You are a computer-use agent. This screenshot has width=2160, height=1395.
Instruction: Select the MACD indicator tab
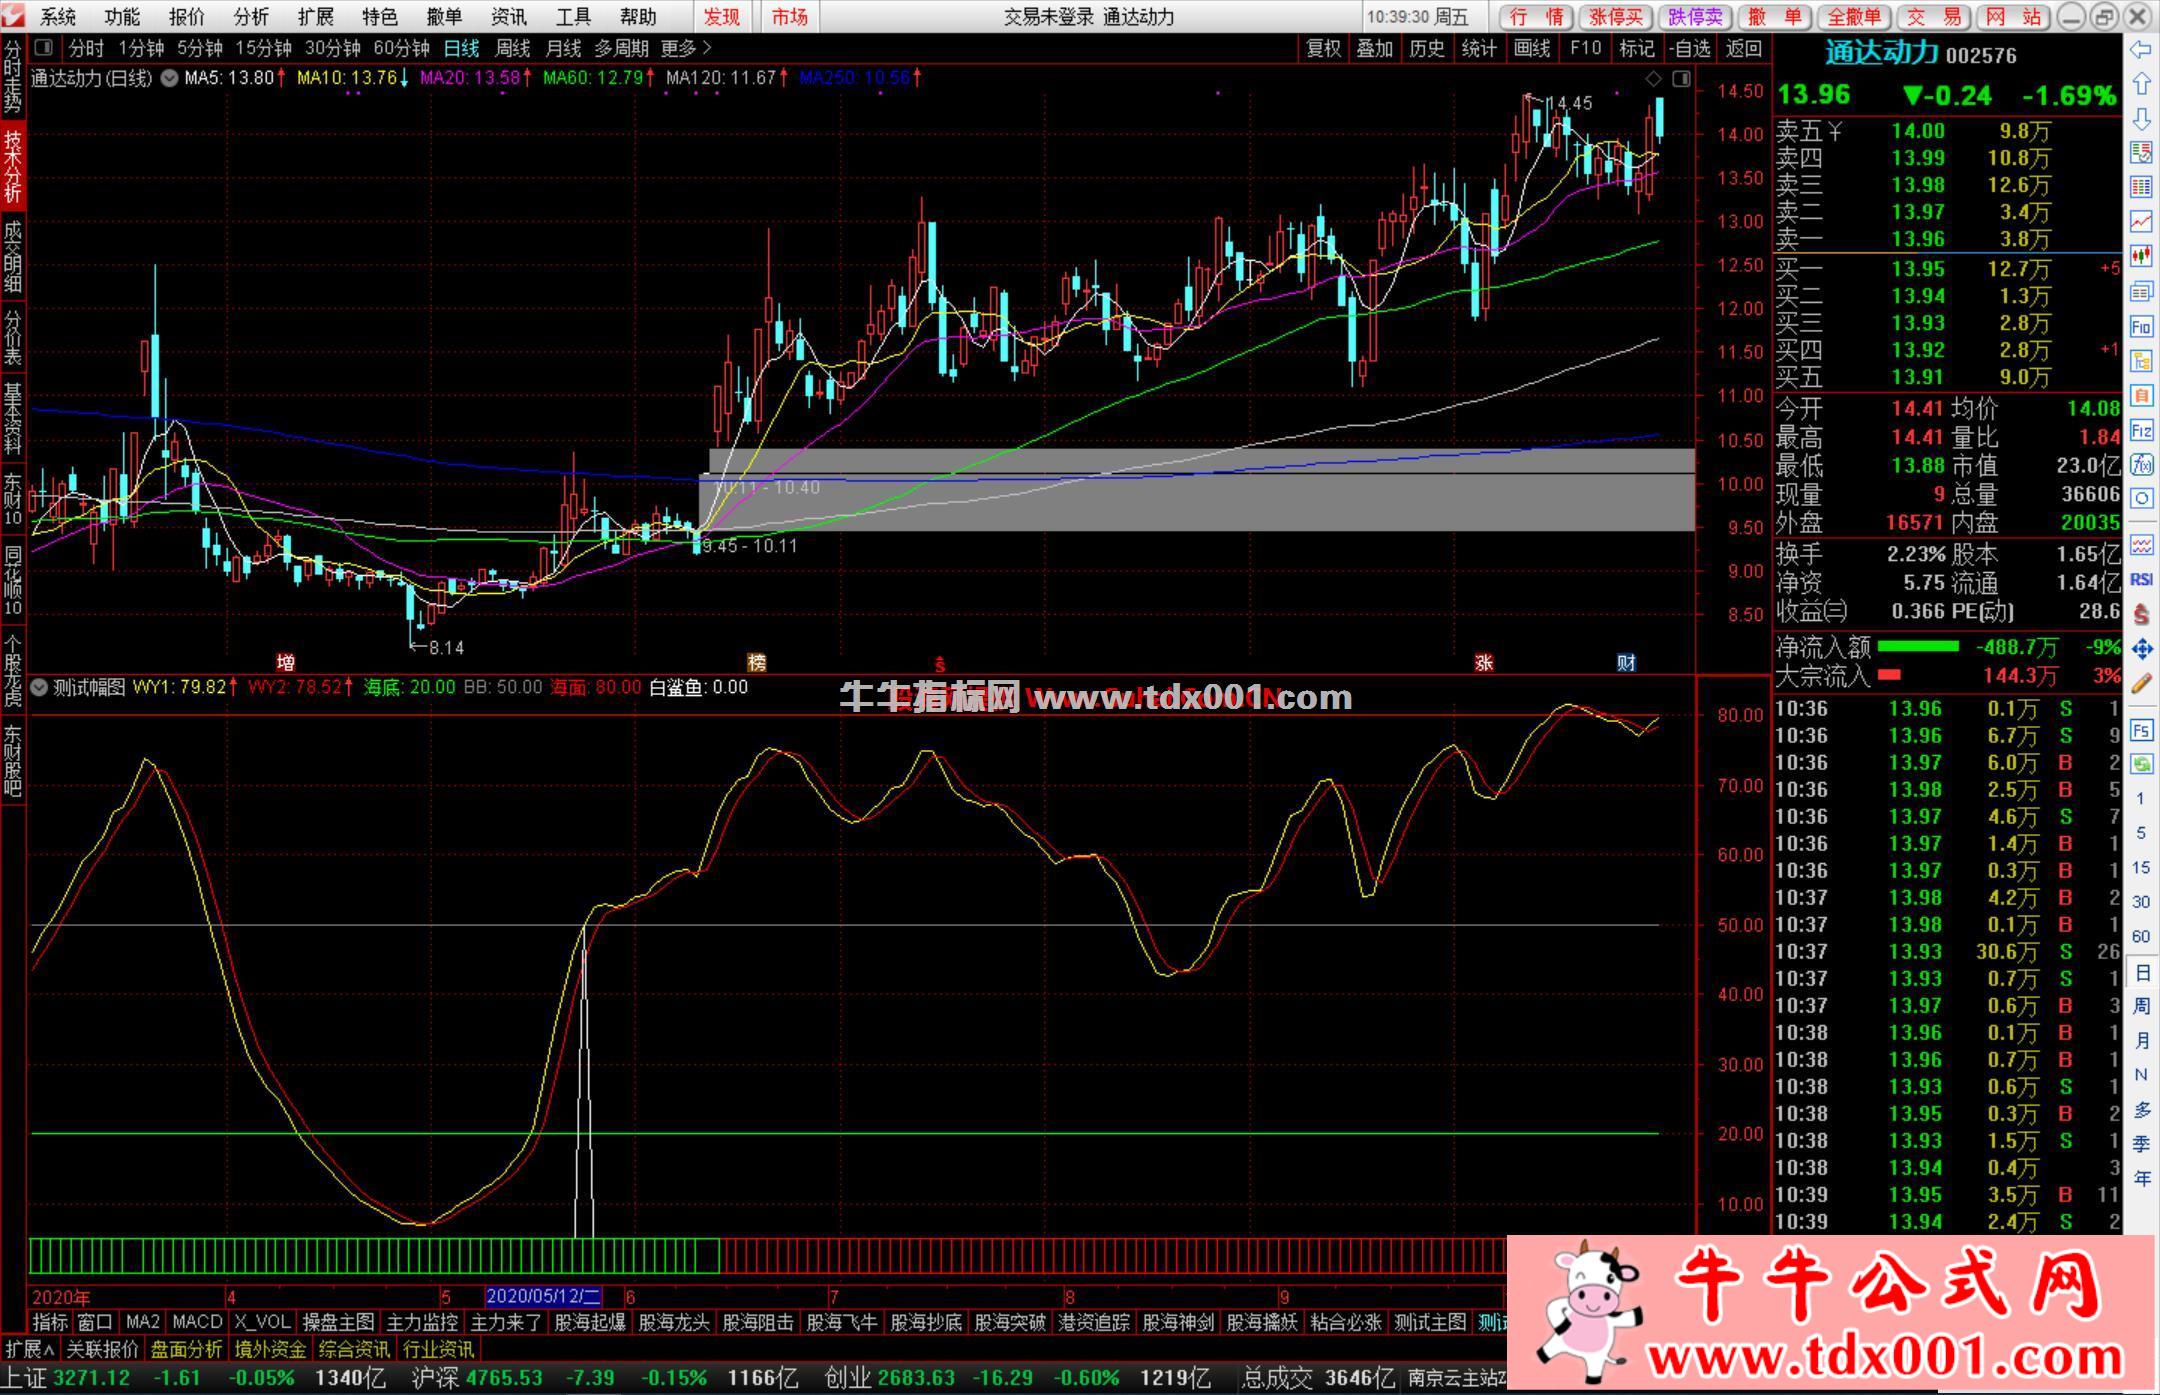[x=197, y=1322]
